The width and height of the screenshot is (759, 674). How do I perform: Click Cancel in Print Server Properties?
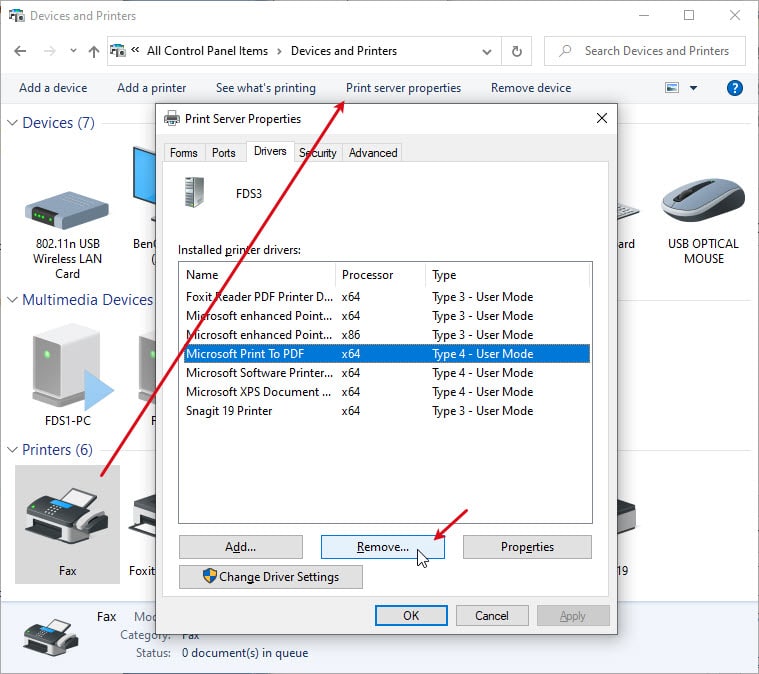(492, 615)
